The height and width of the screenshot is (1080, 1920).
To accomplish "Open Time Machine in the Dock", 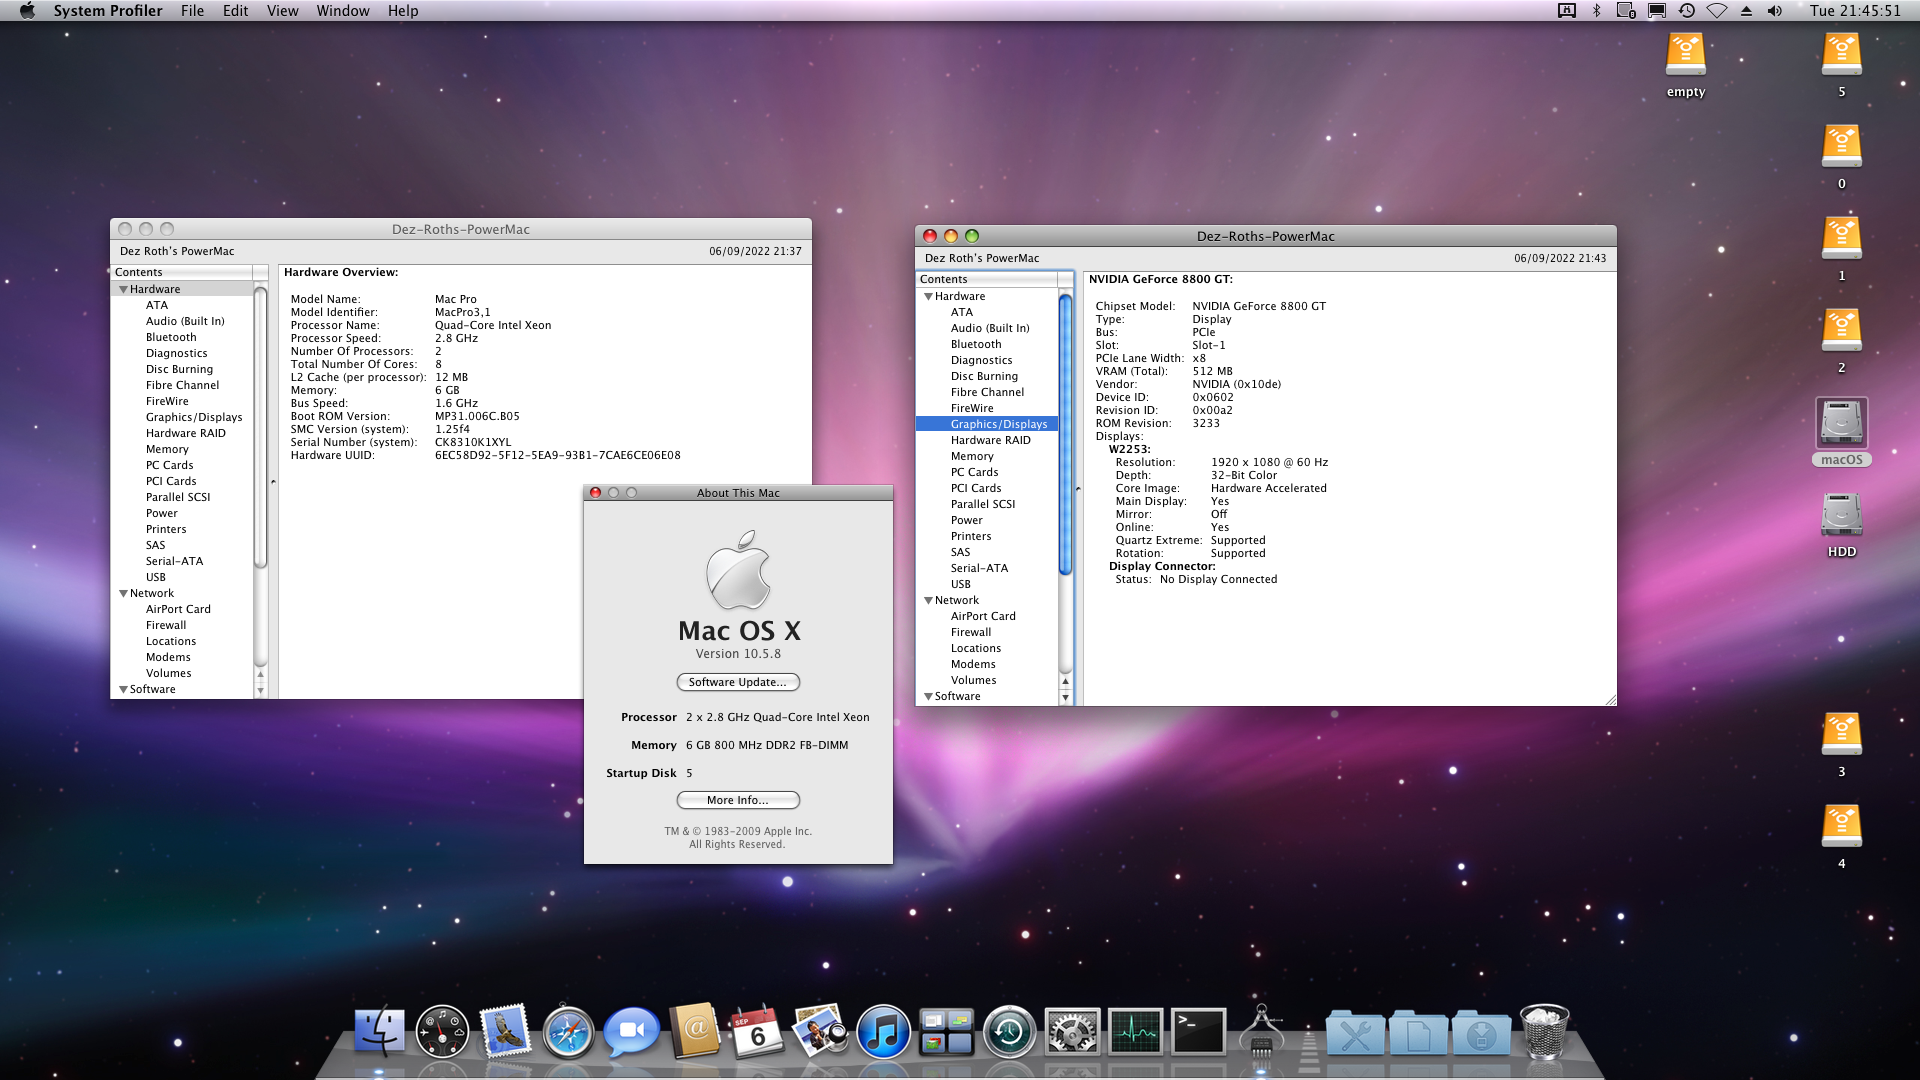I will pyautogui.click(x=1009, y=1031).
